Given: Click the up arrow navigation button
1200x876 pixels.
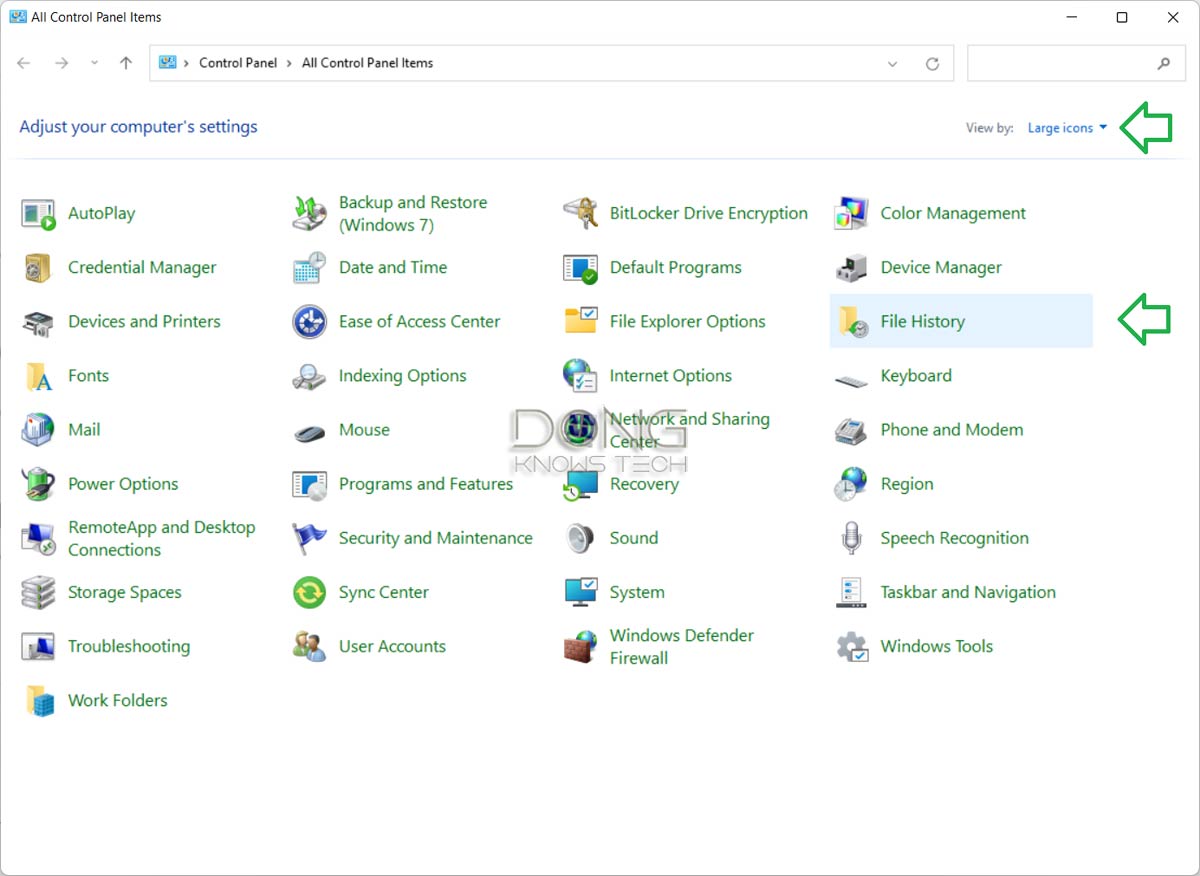Looking at the screenshot, I should 123,62.
